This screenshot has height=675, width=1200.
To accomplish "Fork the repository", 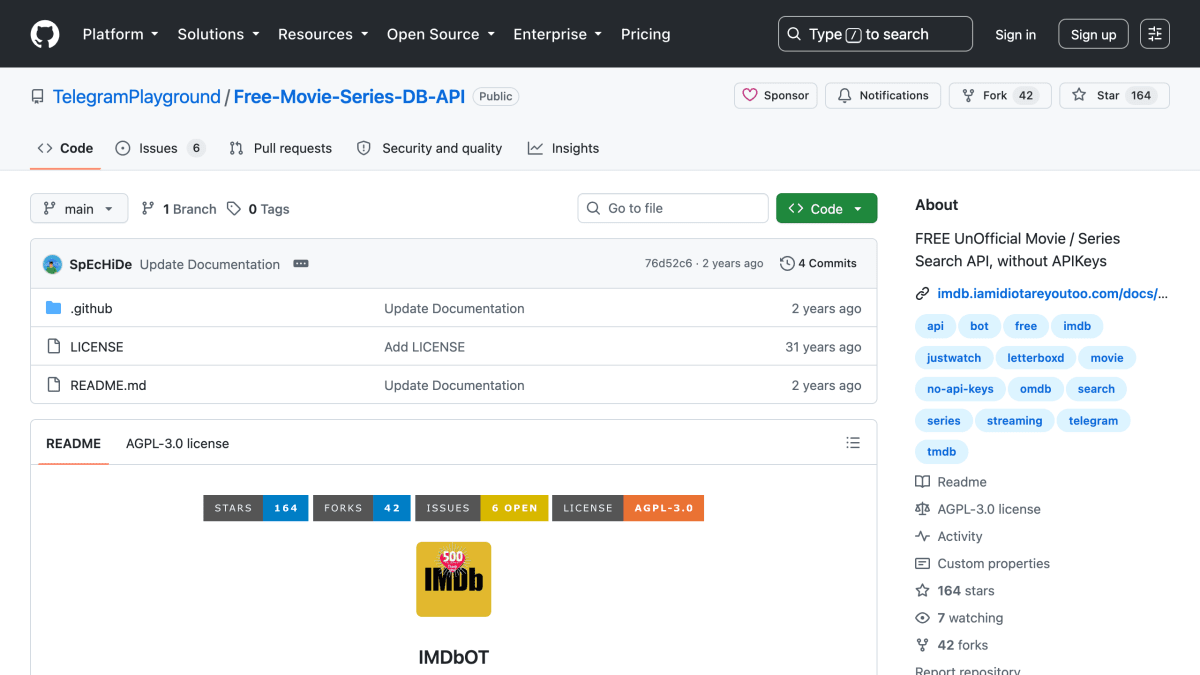I will pyautogui.click(x=998, y=95).
